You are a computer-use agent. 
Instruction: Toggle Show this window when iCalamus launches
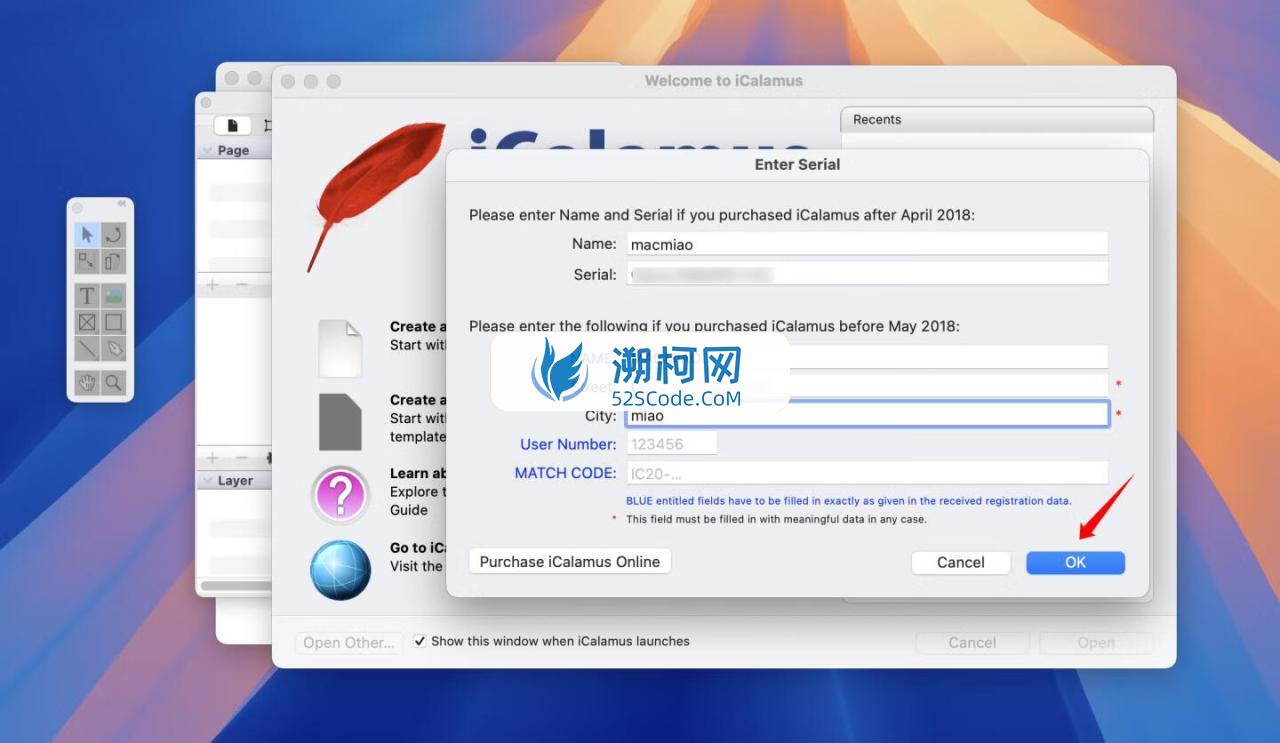tap(420, 641)
